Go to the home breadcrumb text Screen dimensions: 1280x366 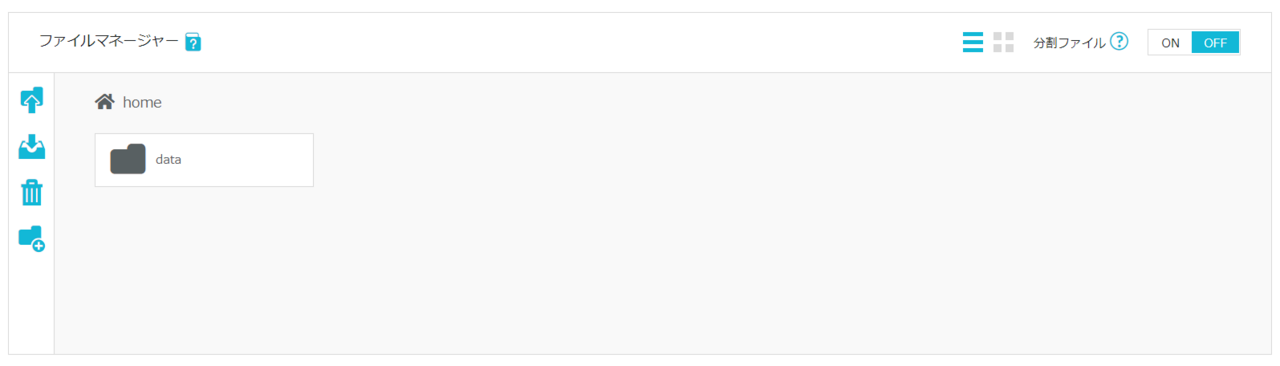point(142,102)
